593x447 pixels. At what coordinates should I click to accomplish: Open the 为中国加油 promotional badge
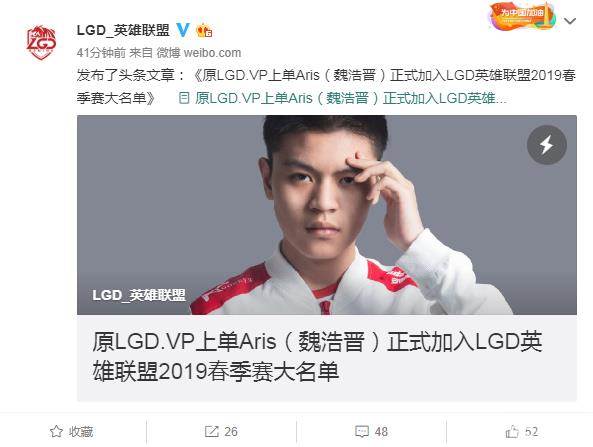[x=523, y=16]
